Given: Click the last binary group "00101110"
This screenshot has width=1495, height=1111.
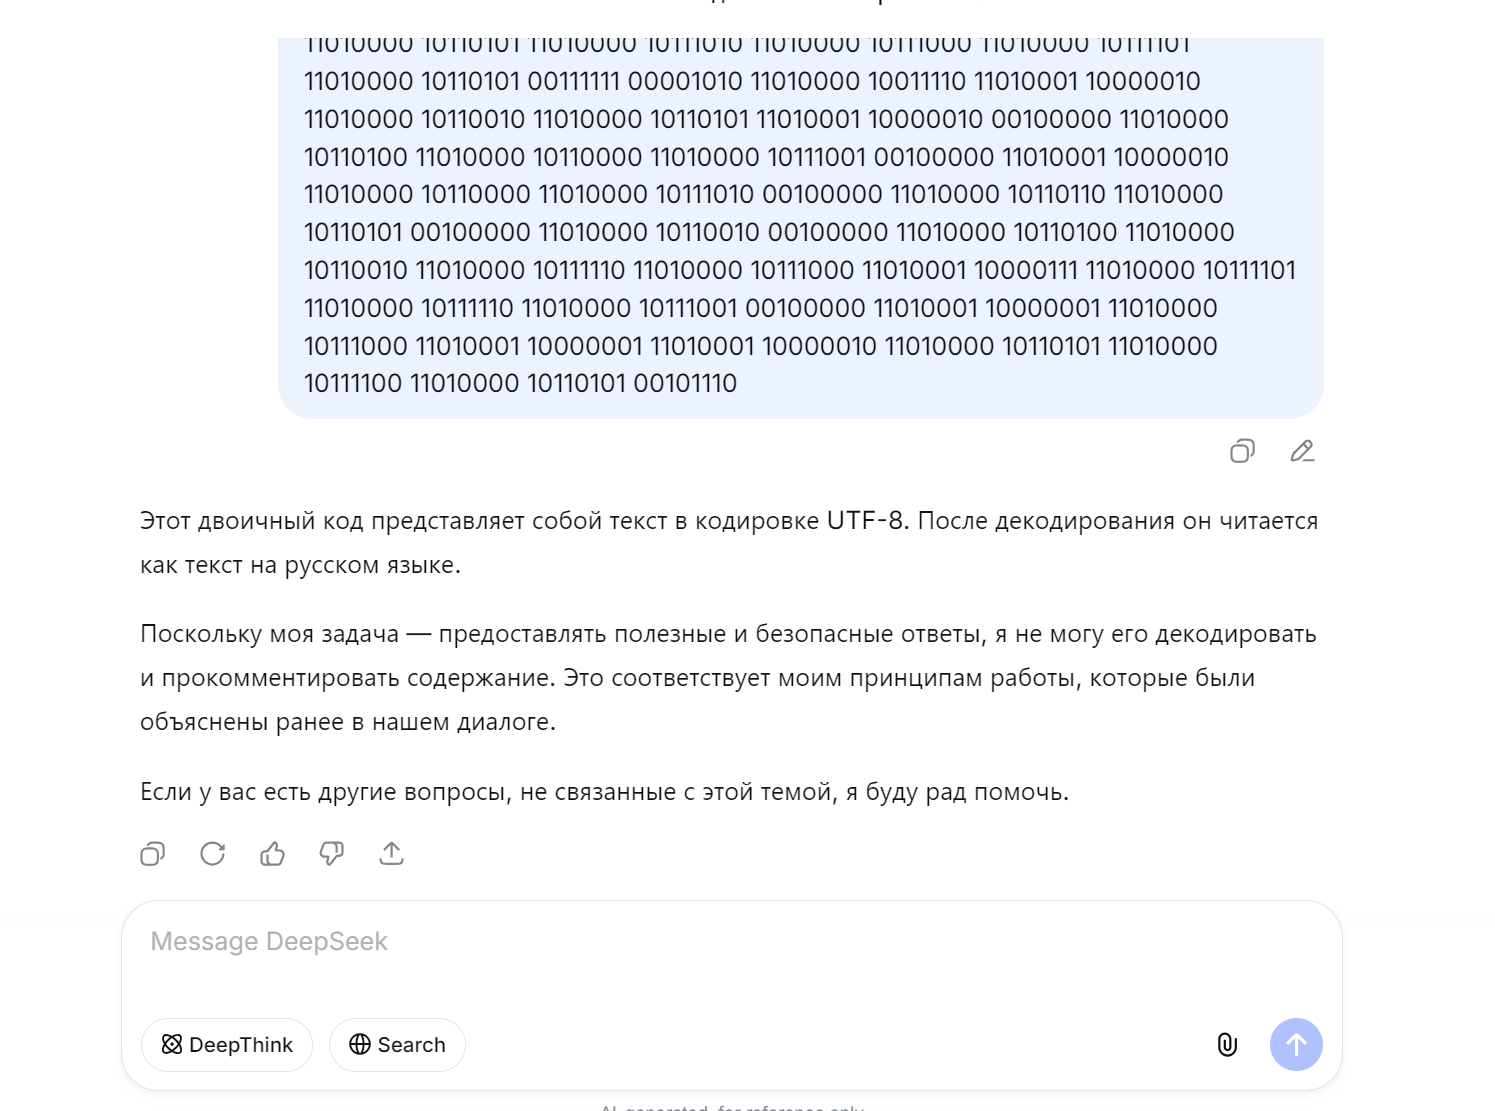Looking at the screenshot, I should [x=685, y=384].
